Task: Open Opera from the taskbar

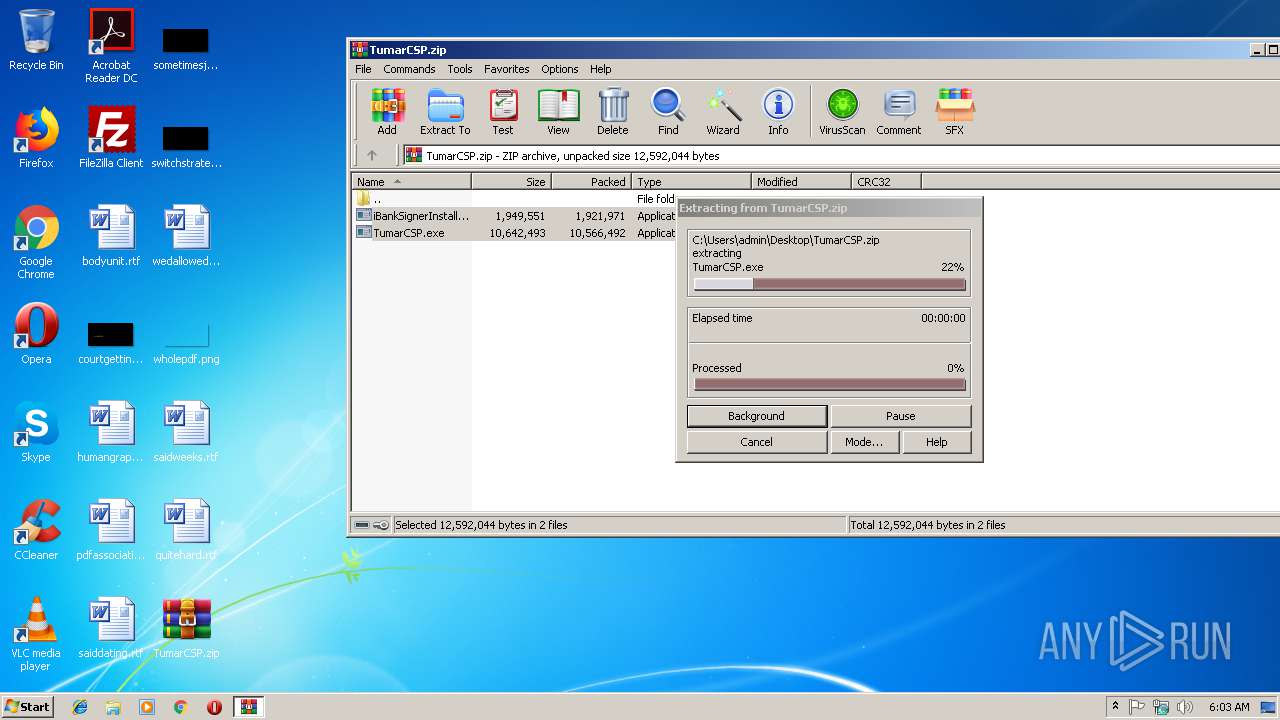Action: (214, 707)
